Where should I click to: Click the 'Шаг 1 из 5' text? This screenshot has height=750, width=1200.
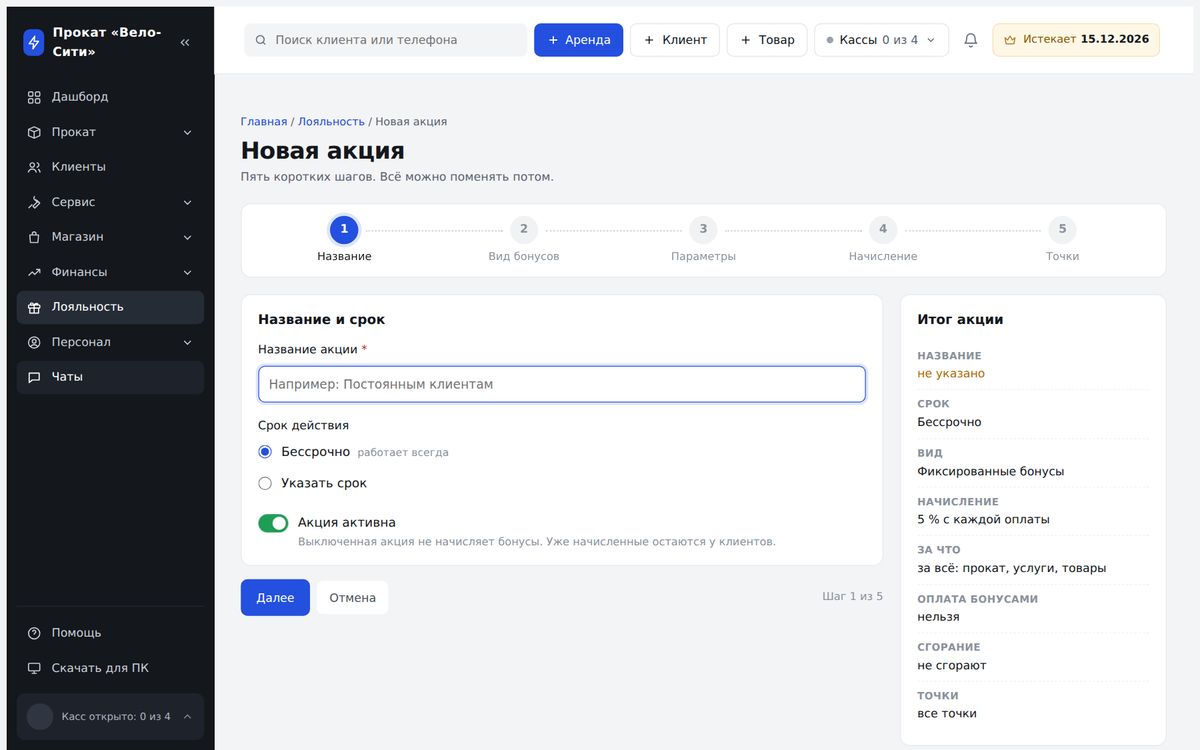point(853,597)
